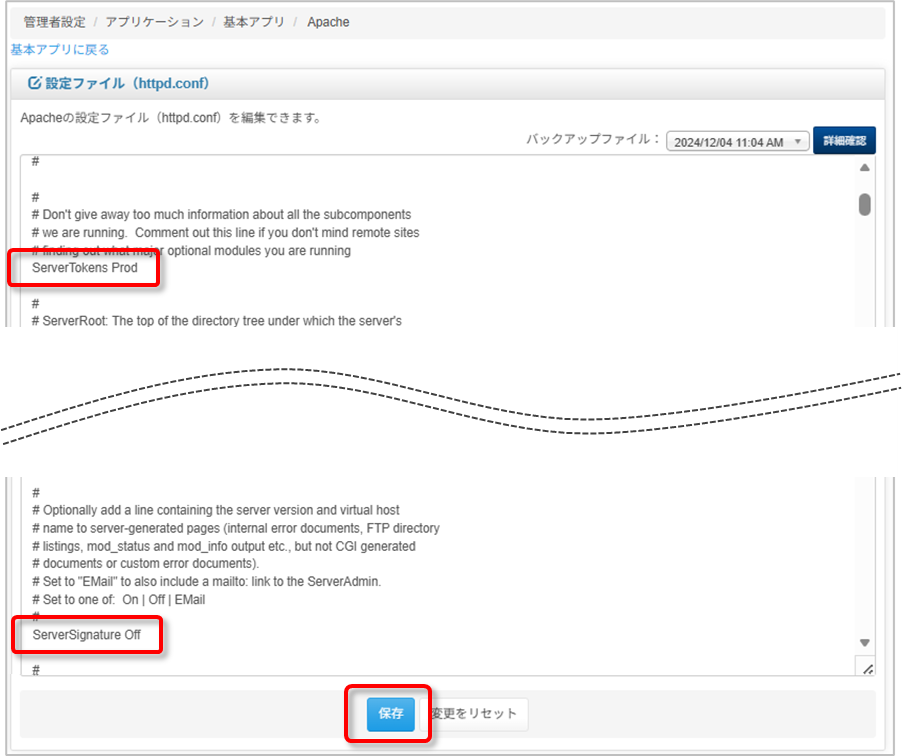Select the Apache breadcrumb entry

click(x=328, y=20)
